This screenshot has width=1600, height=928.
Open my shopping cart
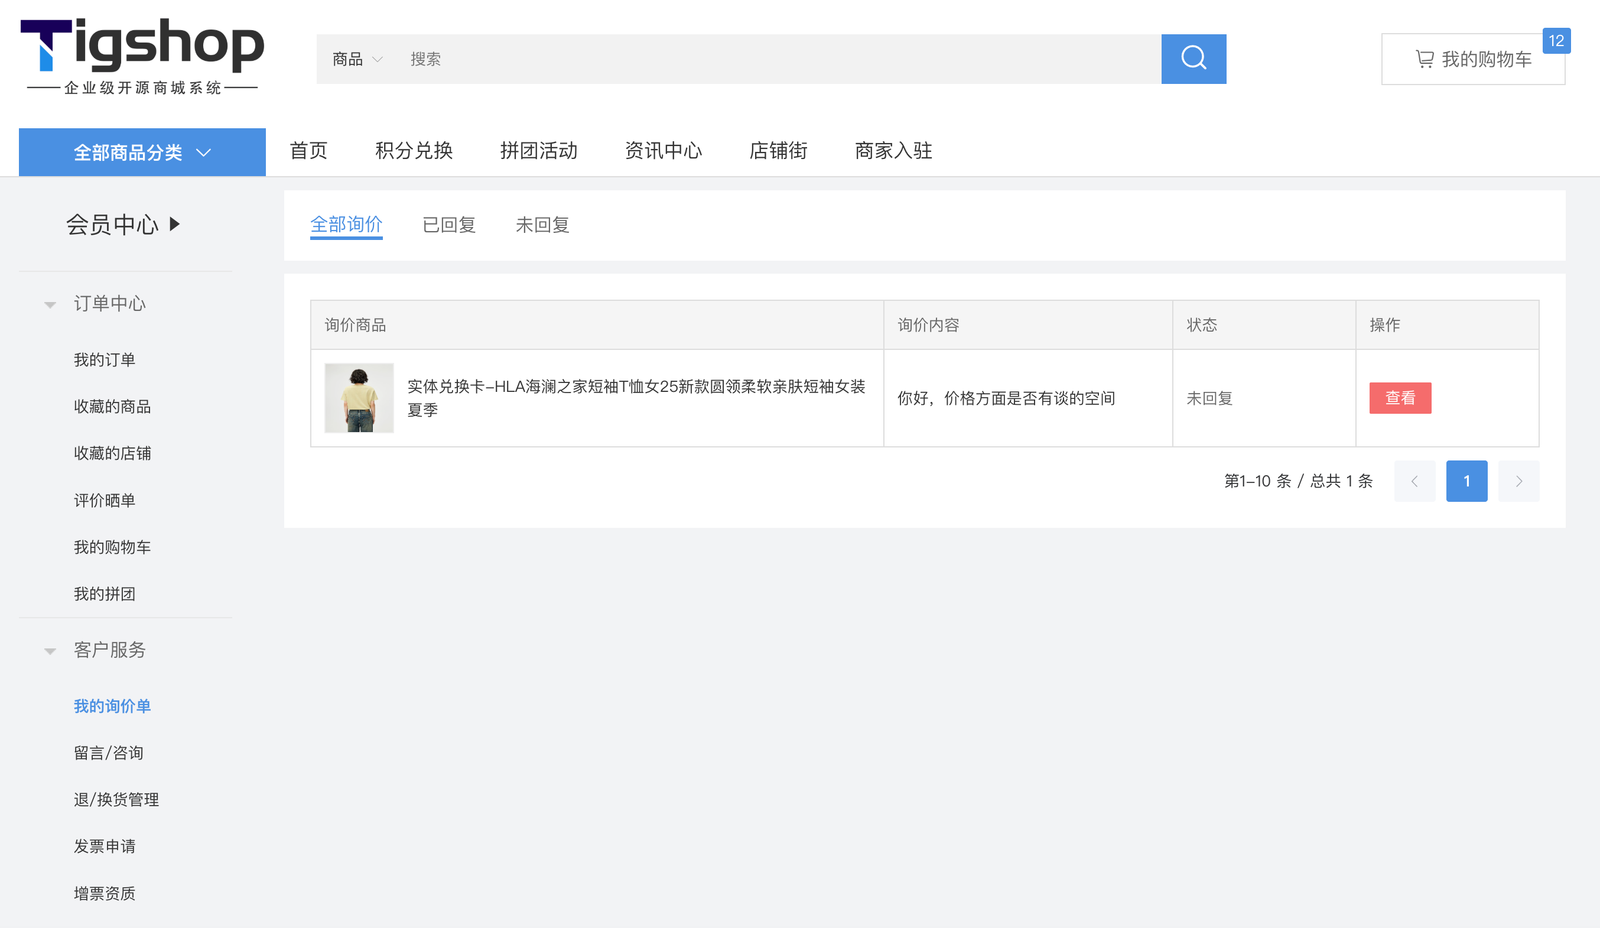click(x=1472, y=60)
